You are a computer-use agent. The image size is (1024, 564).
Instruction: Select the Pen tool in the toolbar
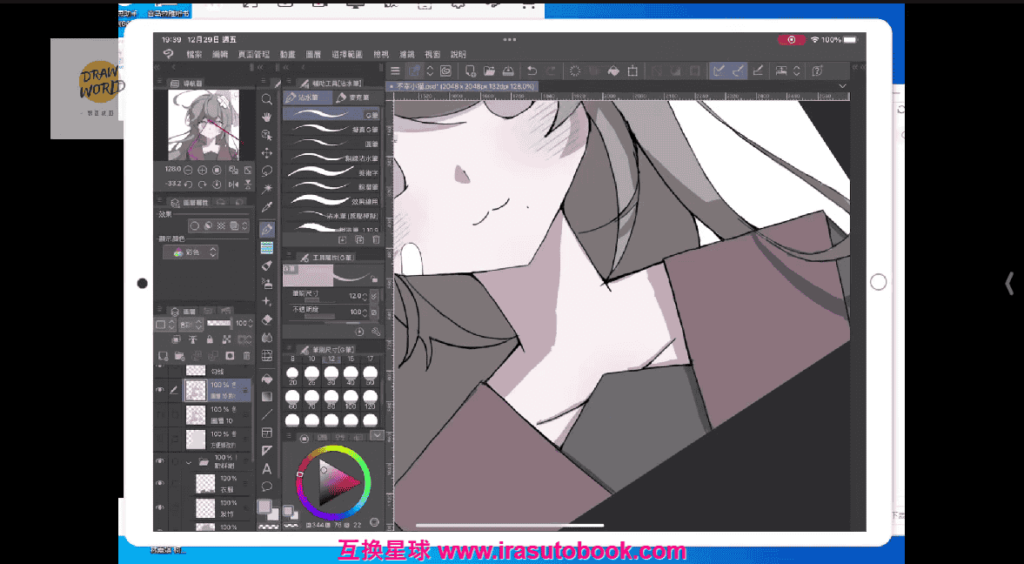(266, 229)
